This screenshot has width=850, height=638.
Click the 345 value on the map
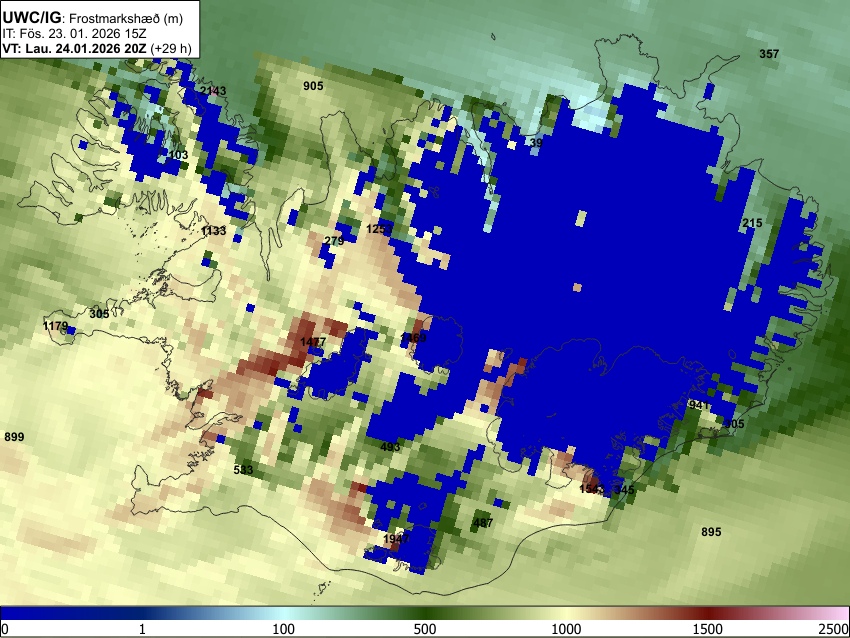pyautogui.click(x=624, y=489)
